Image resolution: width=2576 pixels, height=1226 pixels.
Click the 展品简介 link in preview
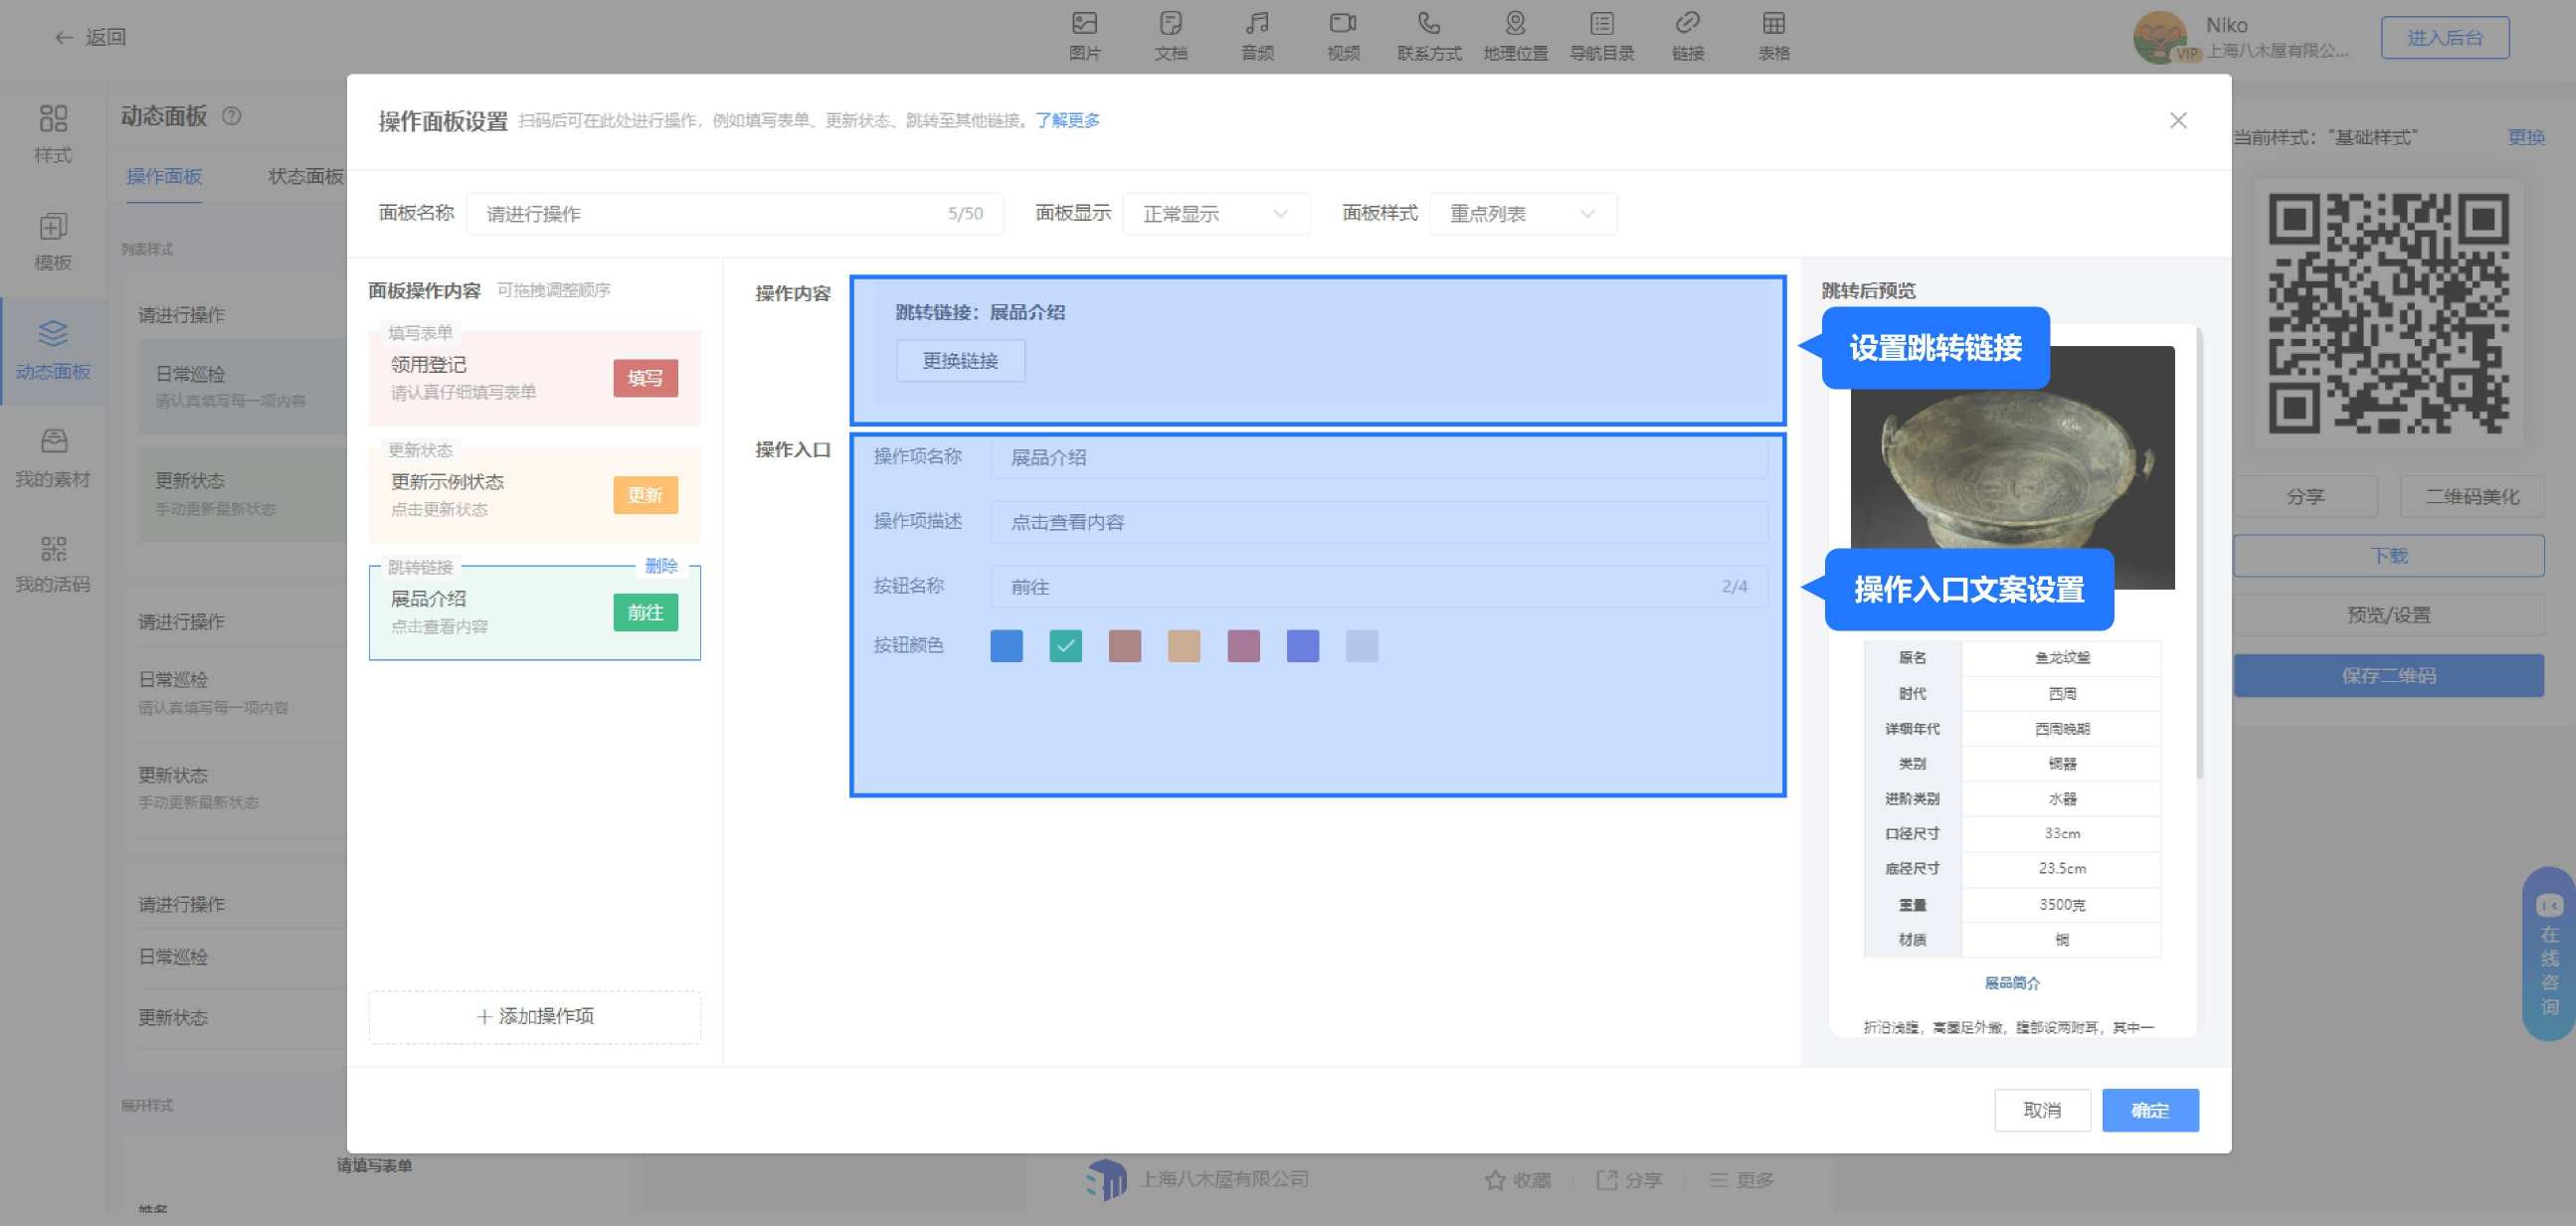[2012, 983]
